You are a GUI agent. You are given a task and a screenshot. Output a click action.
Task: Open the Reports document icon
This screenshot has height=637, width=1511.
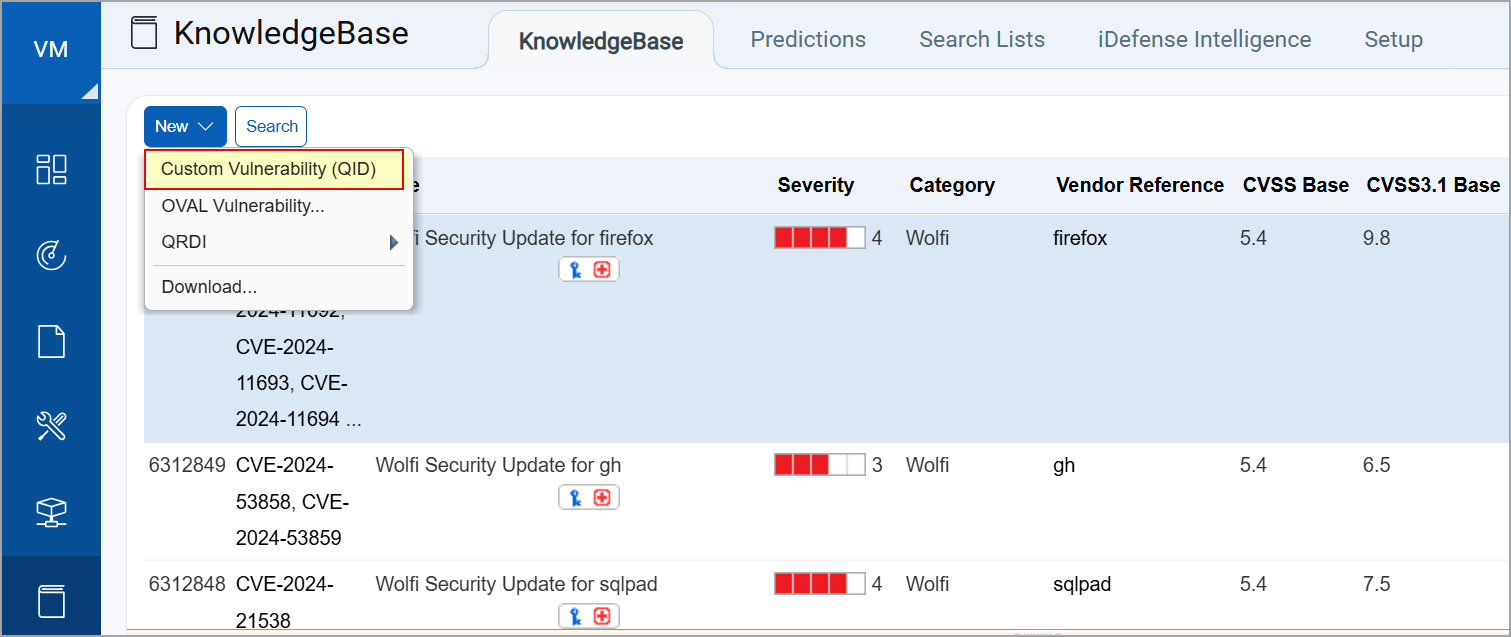[51, 342]
